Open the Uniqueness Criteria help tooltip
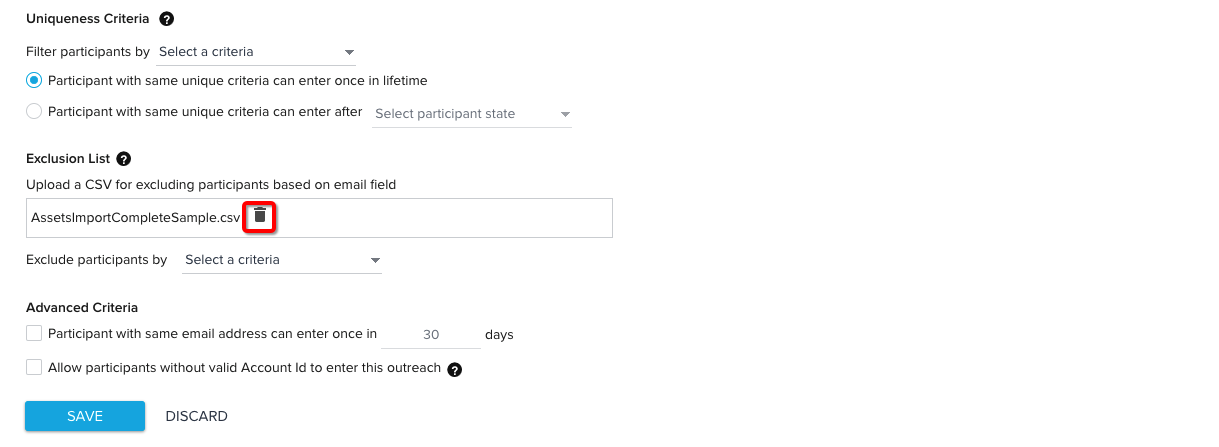 (167, 19)
